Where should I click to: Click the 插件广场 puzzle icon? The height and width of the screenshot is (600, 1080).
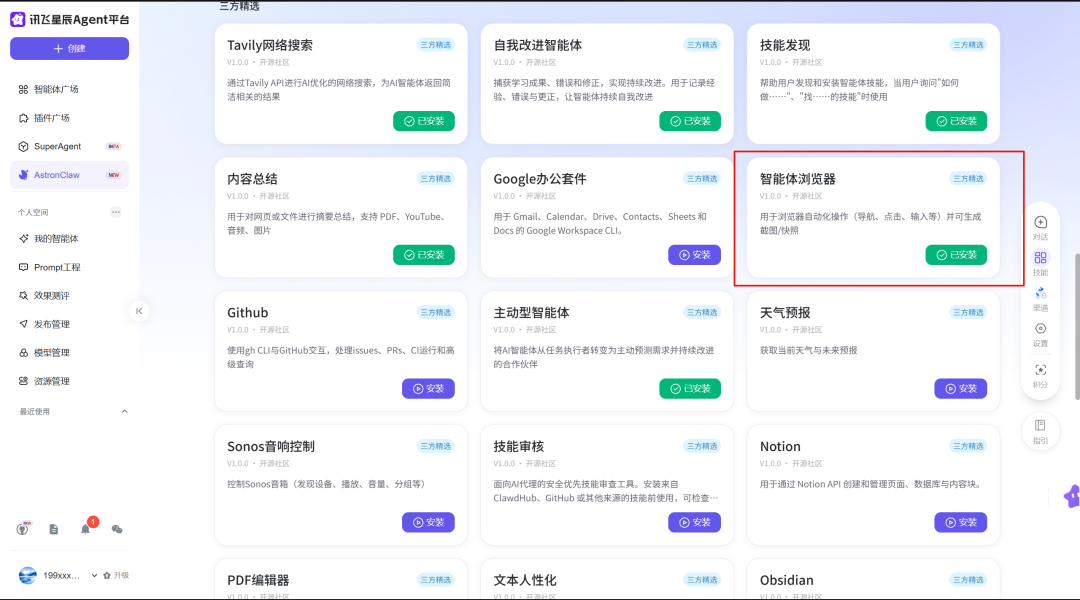coord(23,118)
